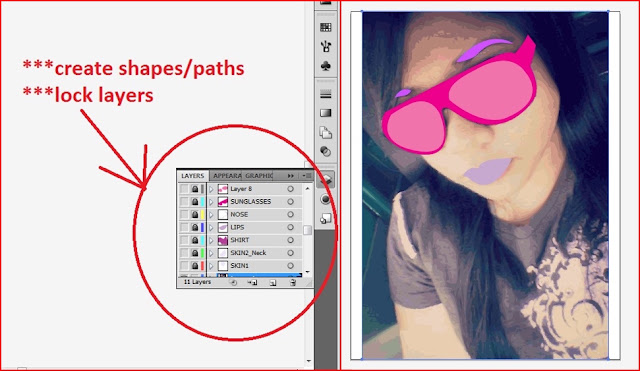Expand Layer 8 disclosure triangle
Screen dimensions: 640x371
click(211, 189)
